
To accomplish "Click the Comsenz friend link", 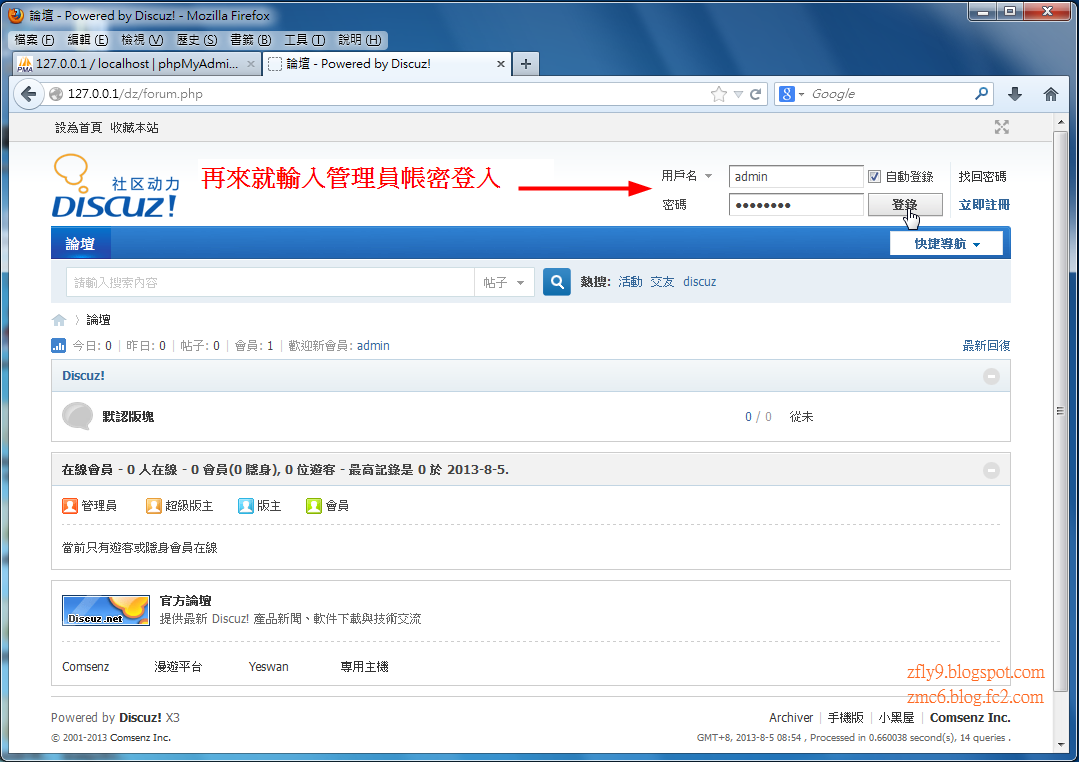I will 85,666.
